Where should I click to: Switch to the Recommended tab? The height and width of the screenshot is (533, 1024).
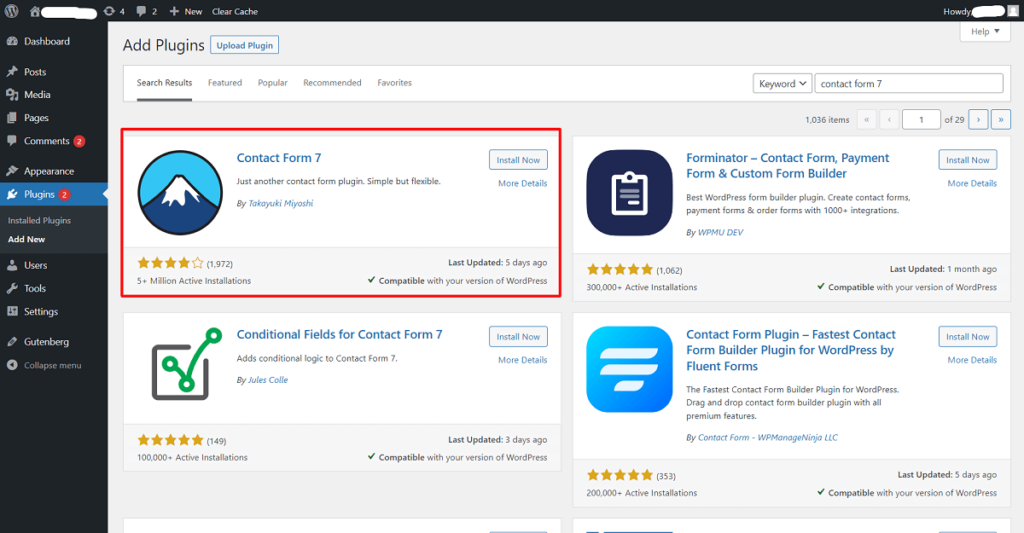tap(332, 83)
